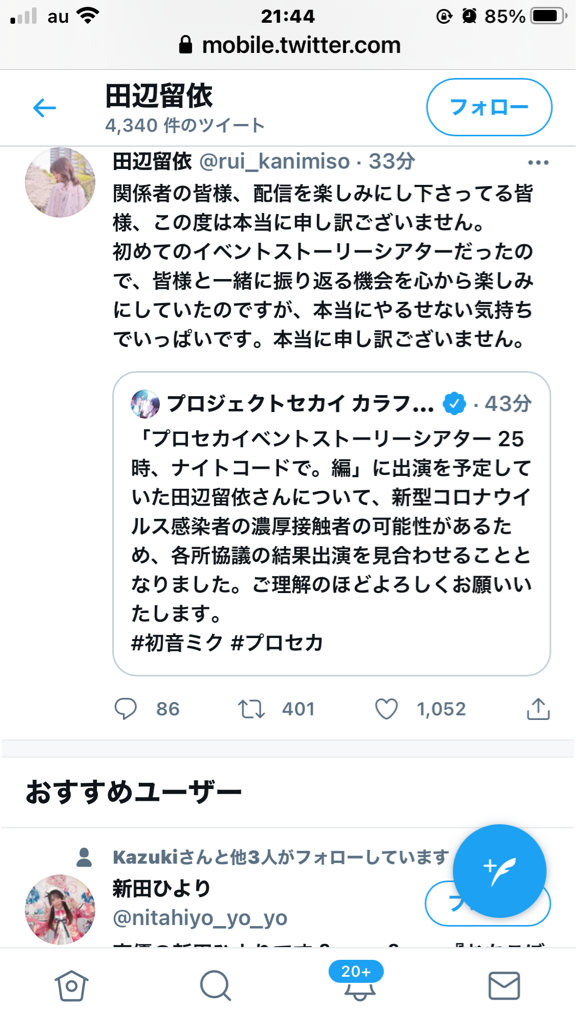The height and width of the screenshot is (1024, 576).
Task: Tap the compose tweet floating button
Action: click(500, 871)
